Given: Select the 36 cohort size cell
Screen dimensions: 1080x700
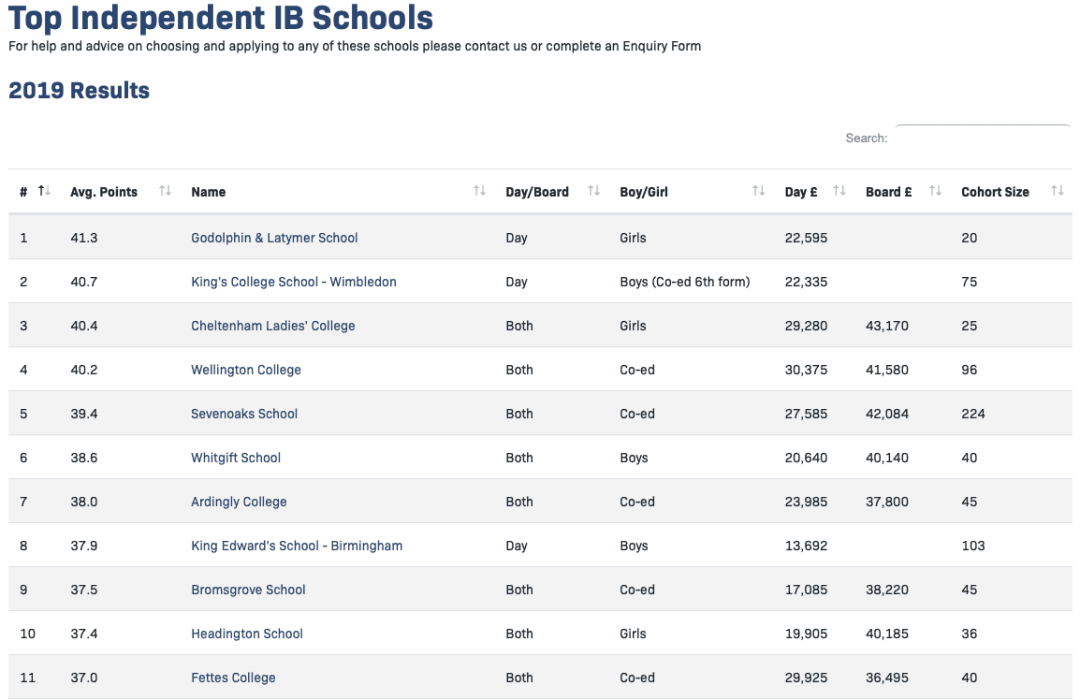Looking at the screenshot, I should tap(969, 634).
